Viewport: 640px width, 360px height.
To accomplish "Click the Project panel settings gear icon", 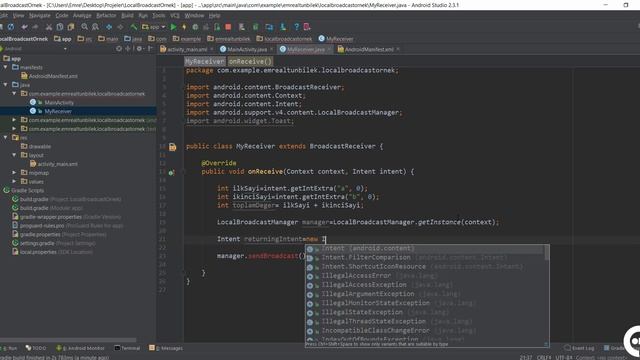I will pyautogui.click(x=139, y=49).
